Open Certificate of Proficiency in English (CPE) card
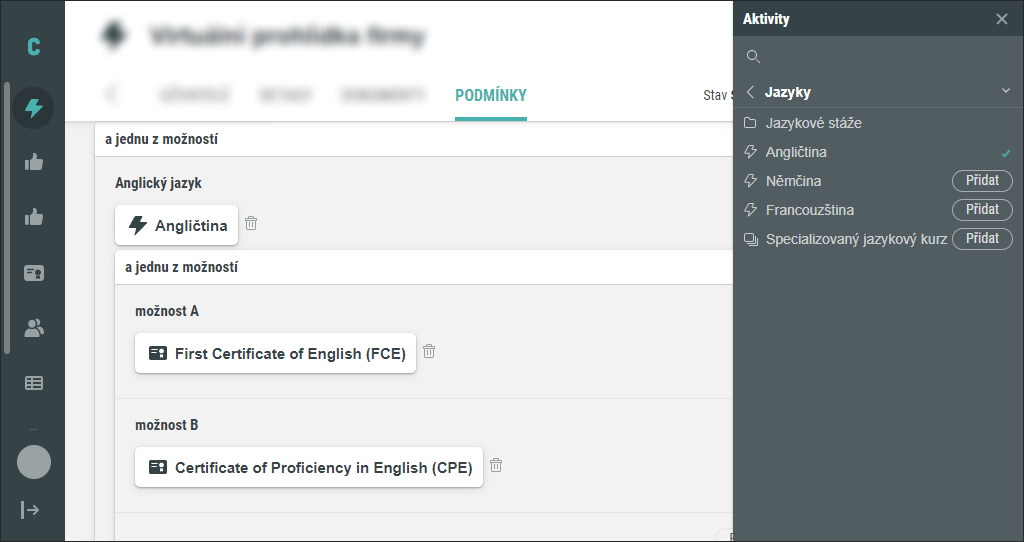Image resolution: width=1024 pixels, height=542 pixels. (309, 467)
